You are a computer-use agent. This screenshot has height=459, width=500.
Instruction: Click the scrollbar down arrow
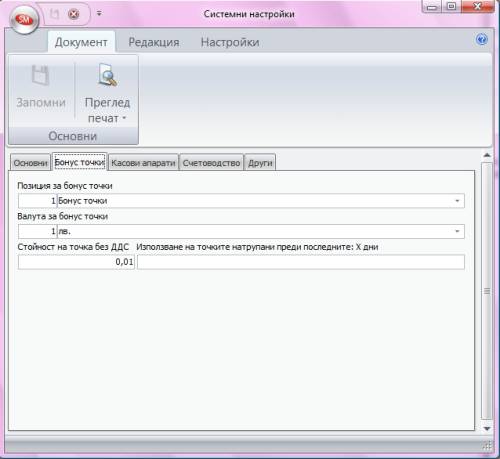tap(487, 428)
